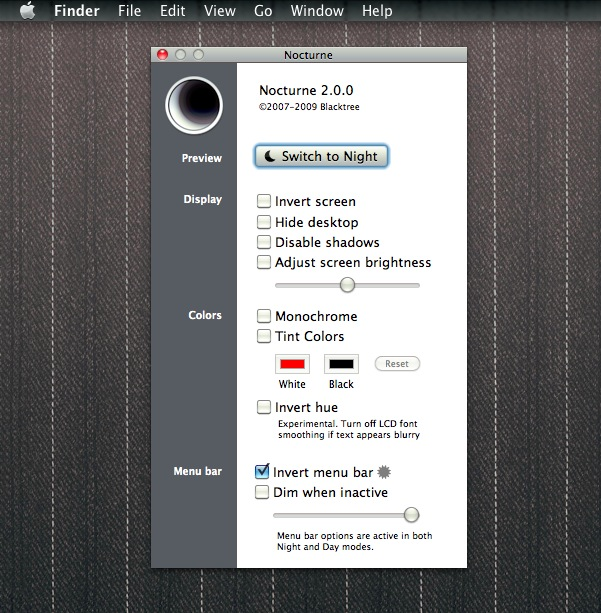Open the red White tint color well
Screen dimensions: 601x613
click(292, 364)
